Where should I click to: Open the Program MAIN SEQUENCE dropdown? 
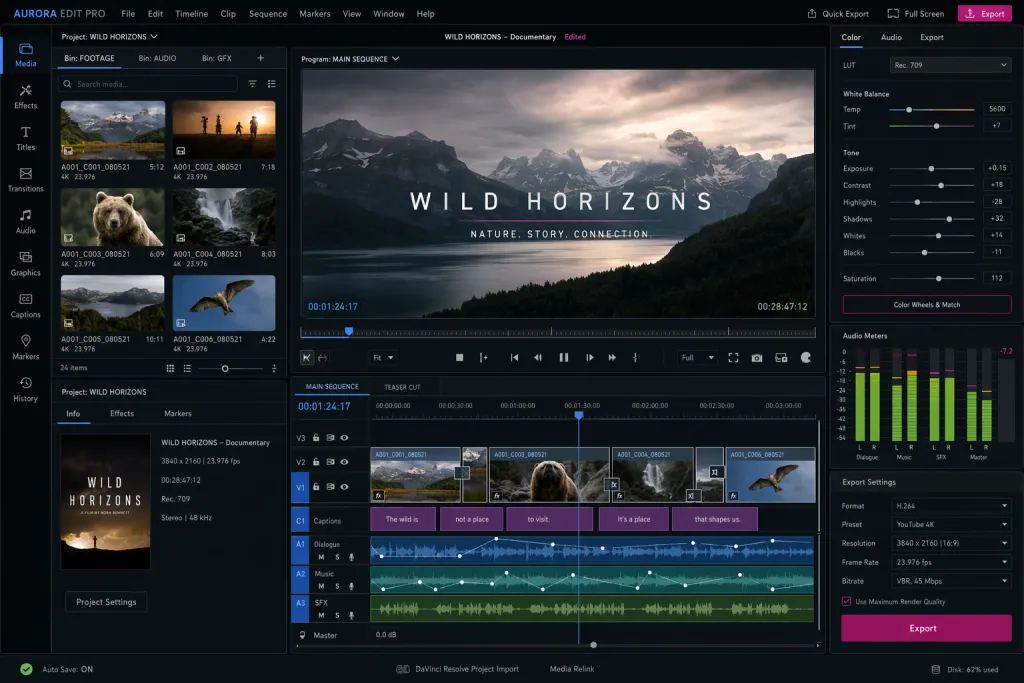point(350,59)
